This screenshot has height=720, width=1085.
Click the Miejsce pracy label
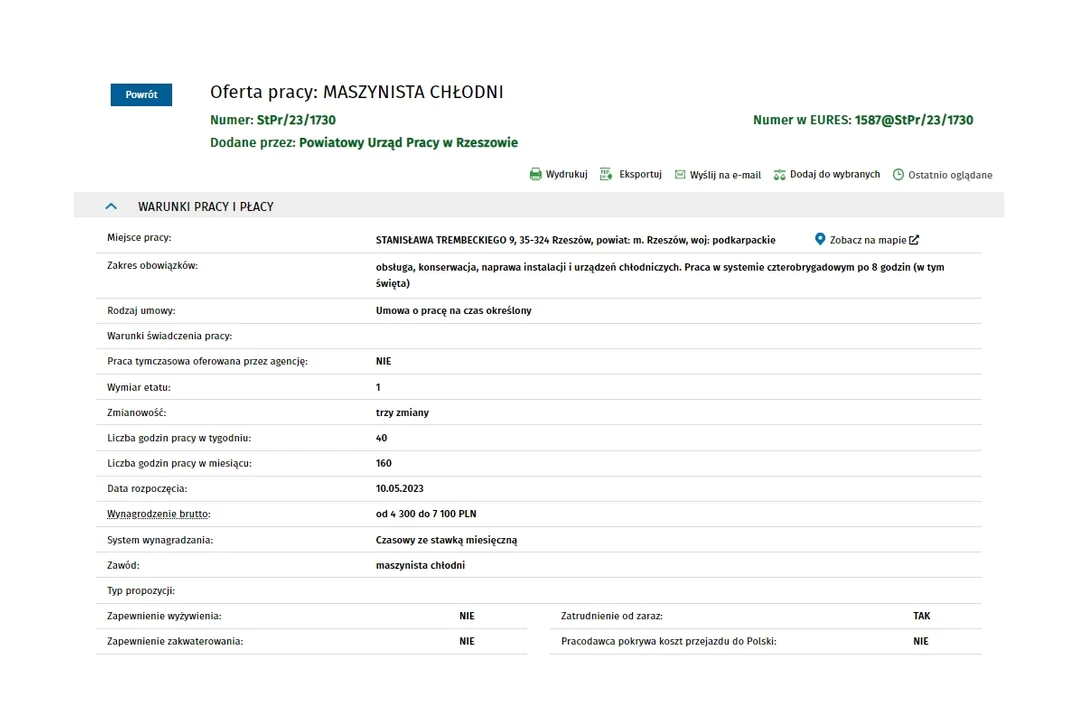click(x=139, y=237)
